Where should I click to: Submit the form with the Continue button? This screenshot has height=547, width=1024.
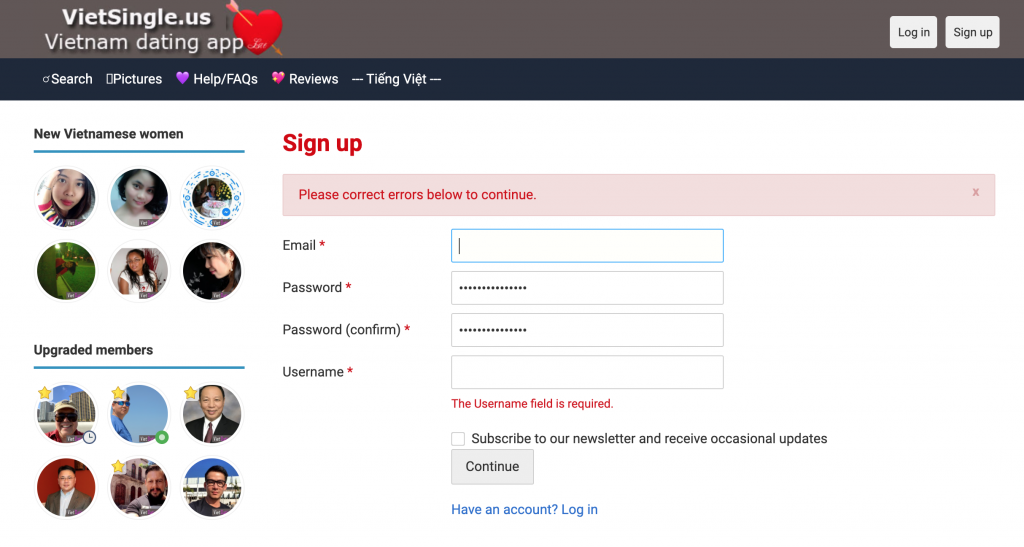[x=492, y=467]
